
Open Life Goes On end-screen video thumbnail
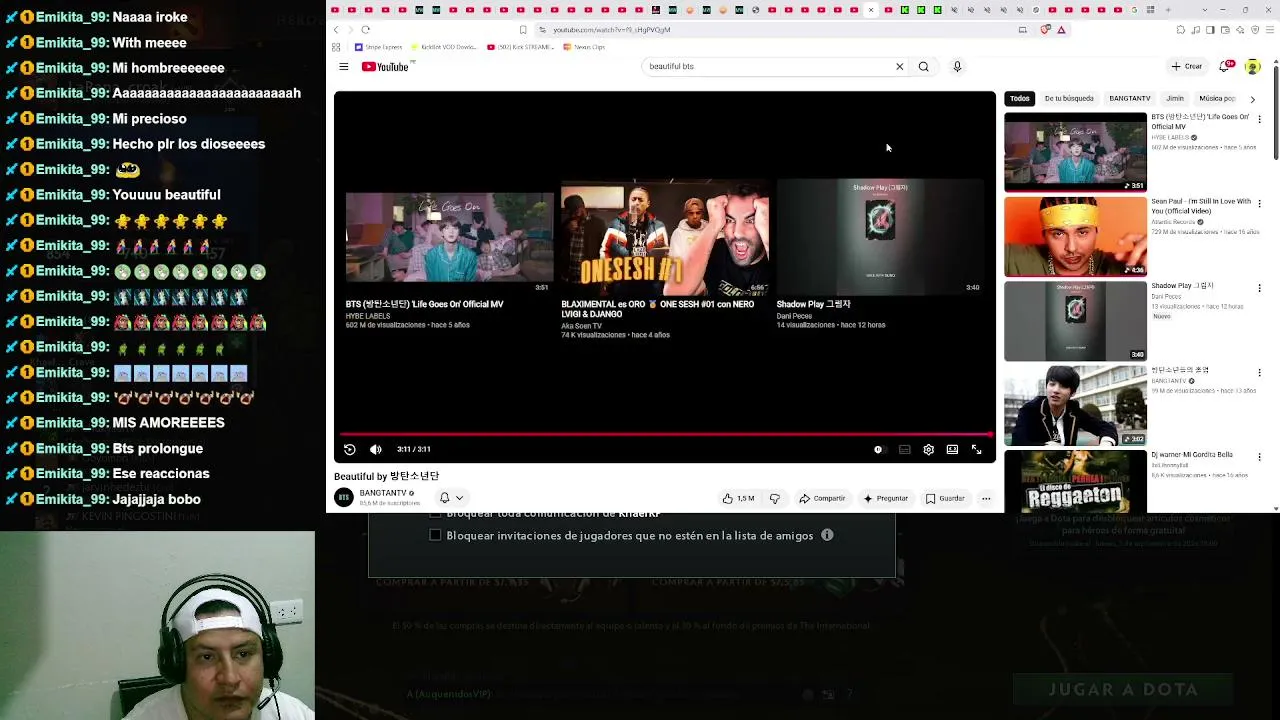(450, 236)
